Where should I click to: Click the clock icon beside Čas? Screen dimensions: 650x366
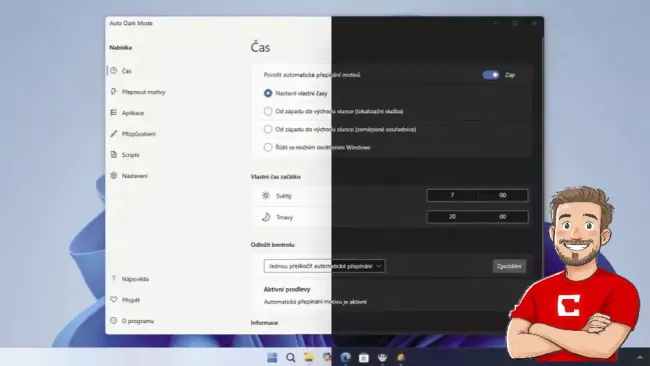[114, 70]
